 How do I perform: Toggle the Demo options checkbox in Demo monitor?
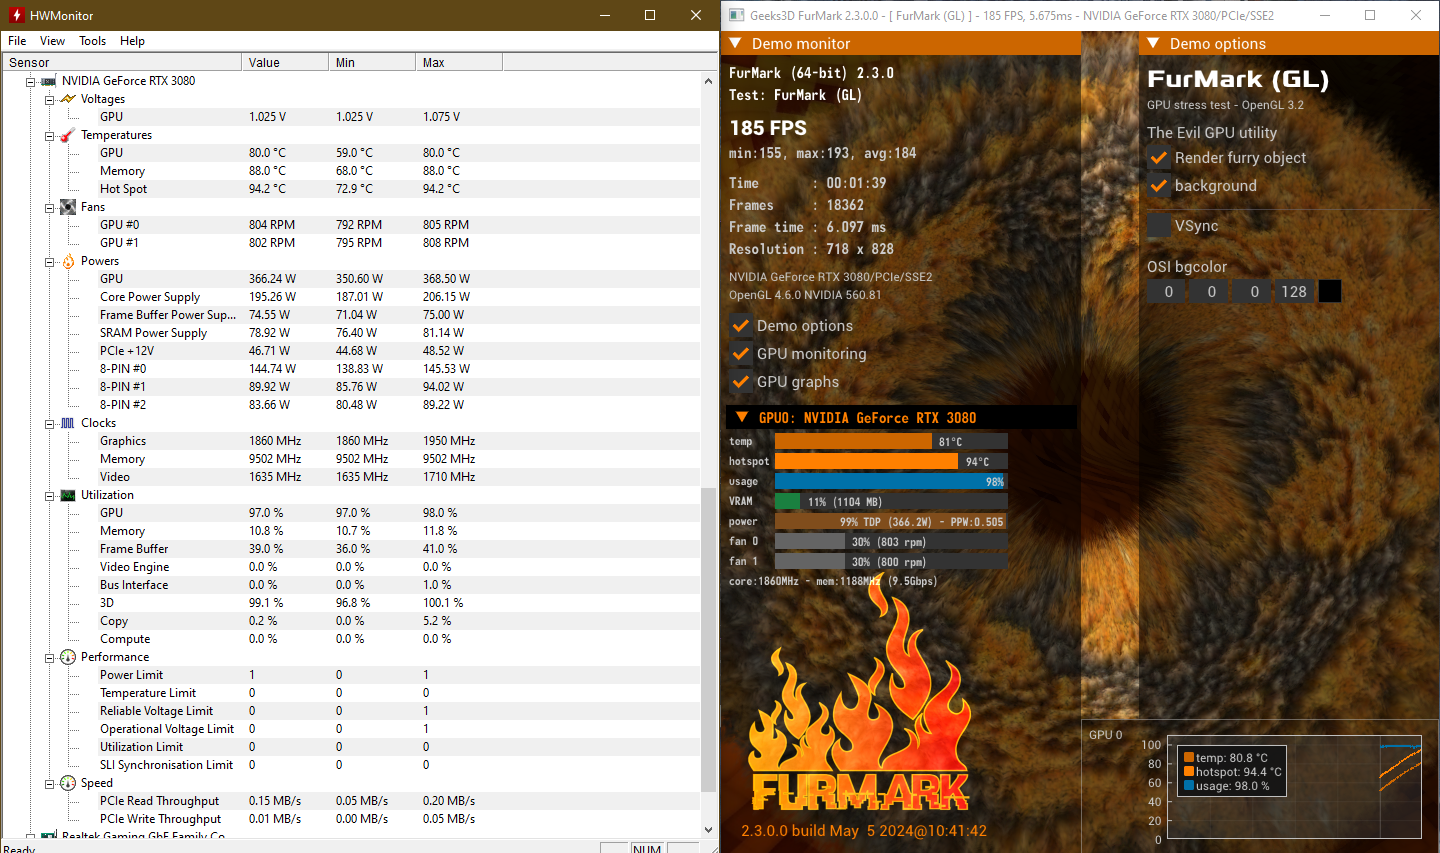tap(741, 326)
